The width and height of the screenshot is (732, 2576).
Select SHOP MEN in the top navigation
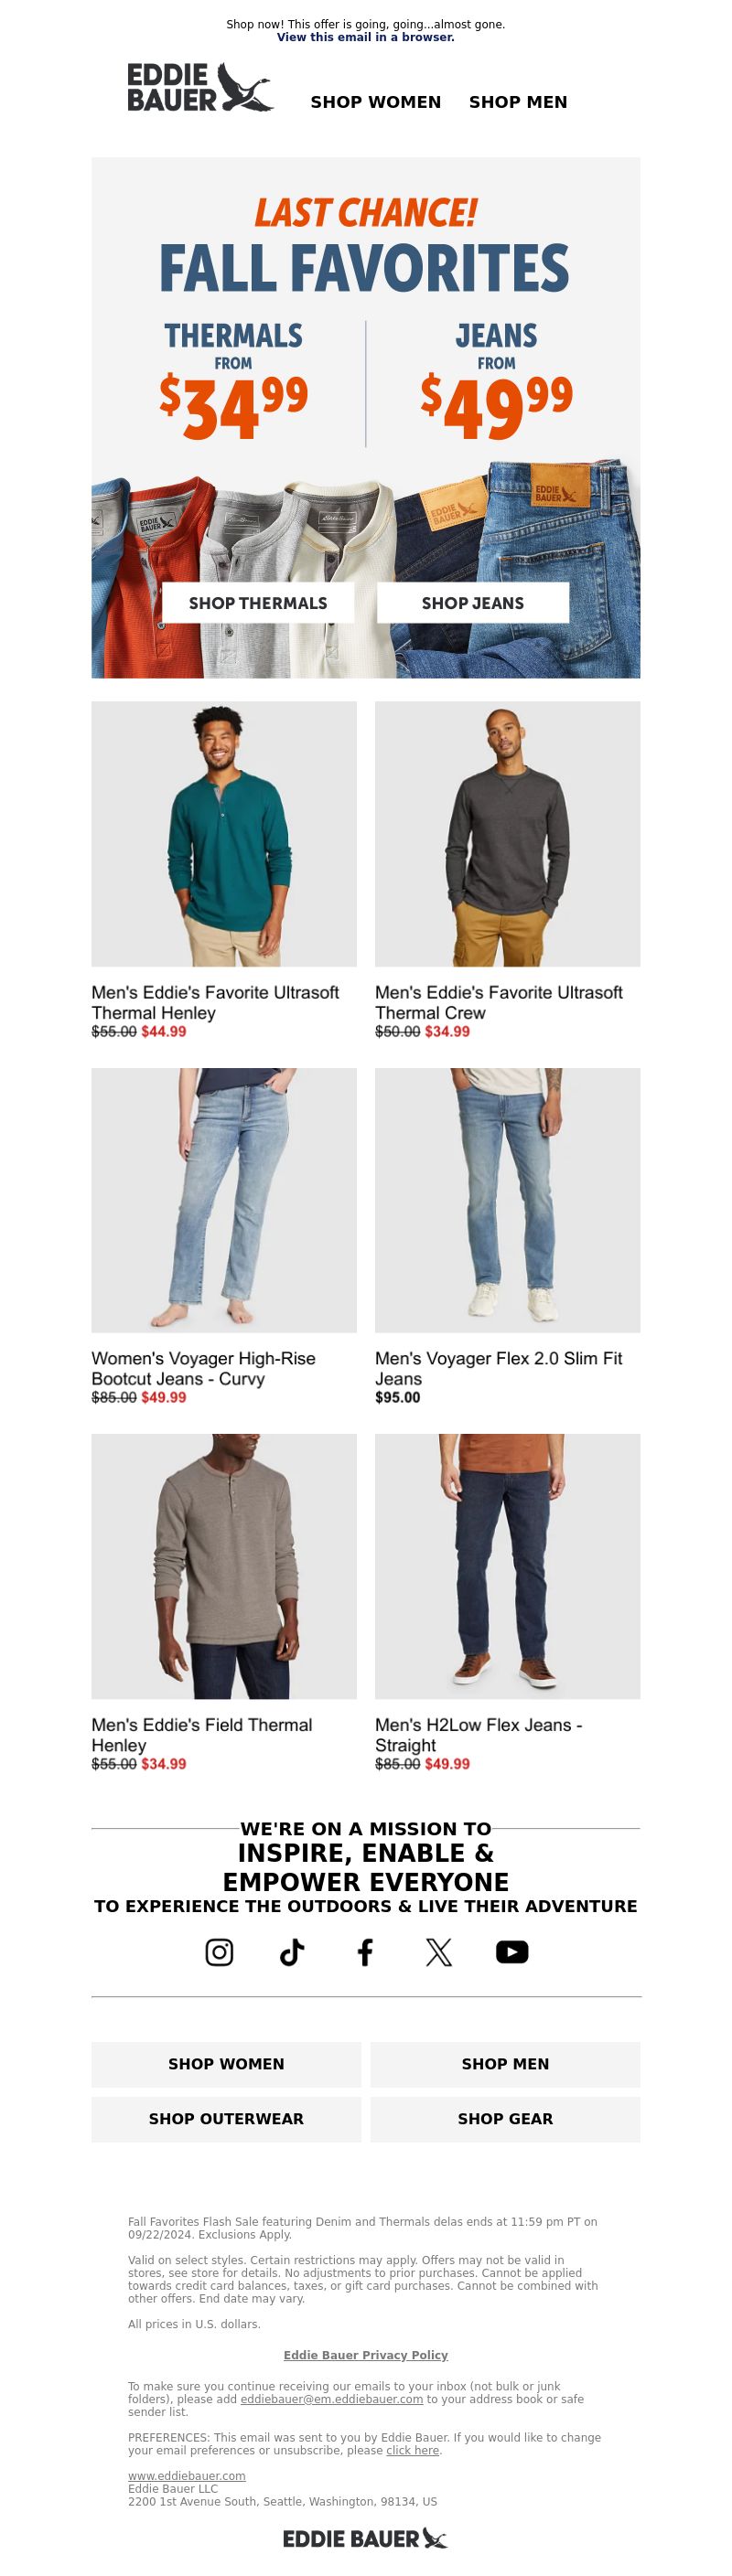[x=518, y=102]
